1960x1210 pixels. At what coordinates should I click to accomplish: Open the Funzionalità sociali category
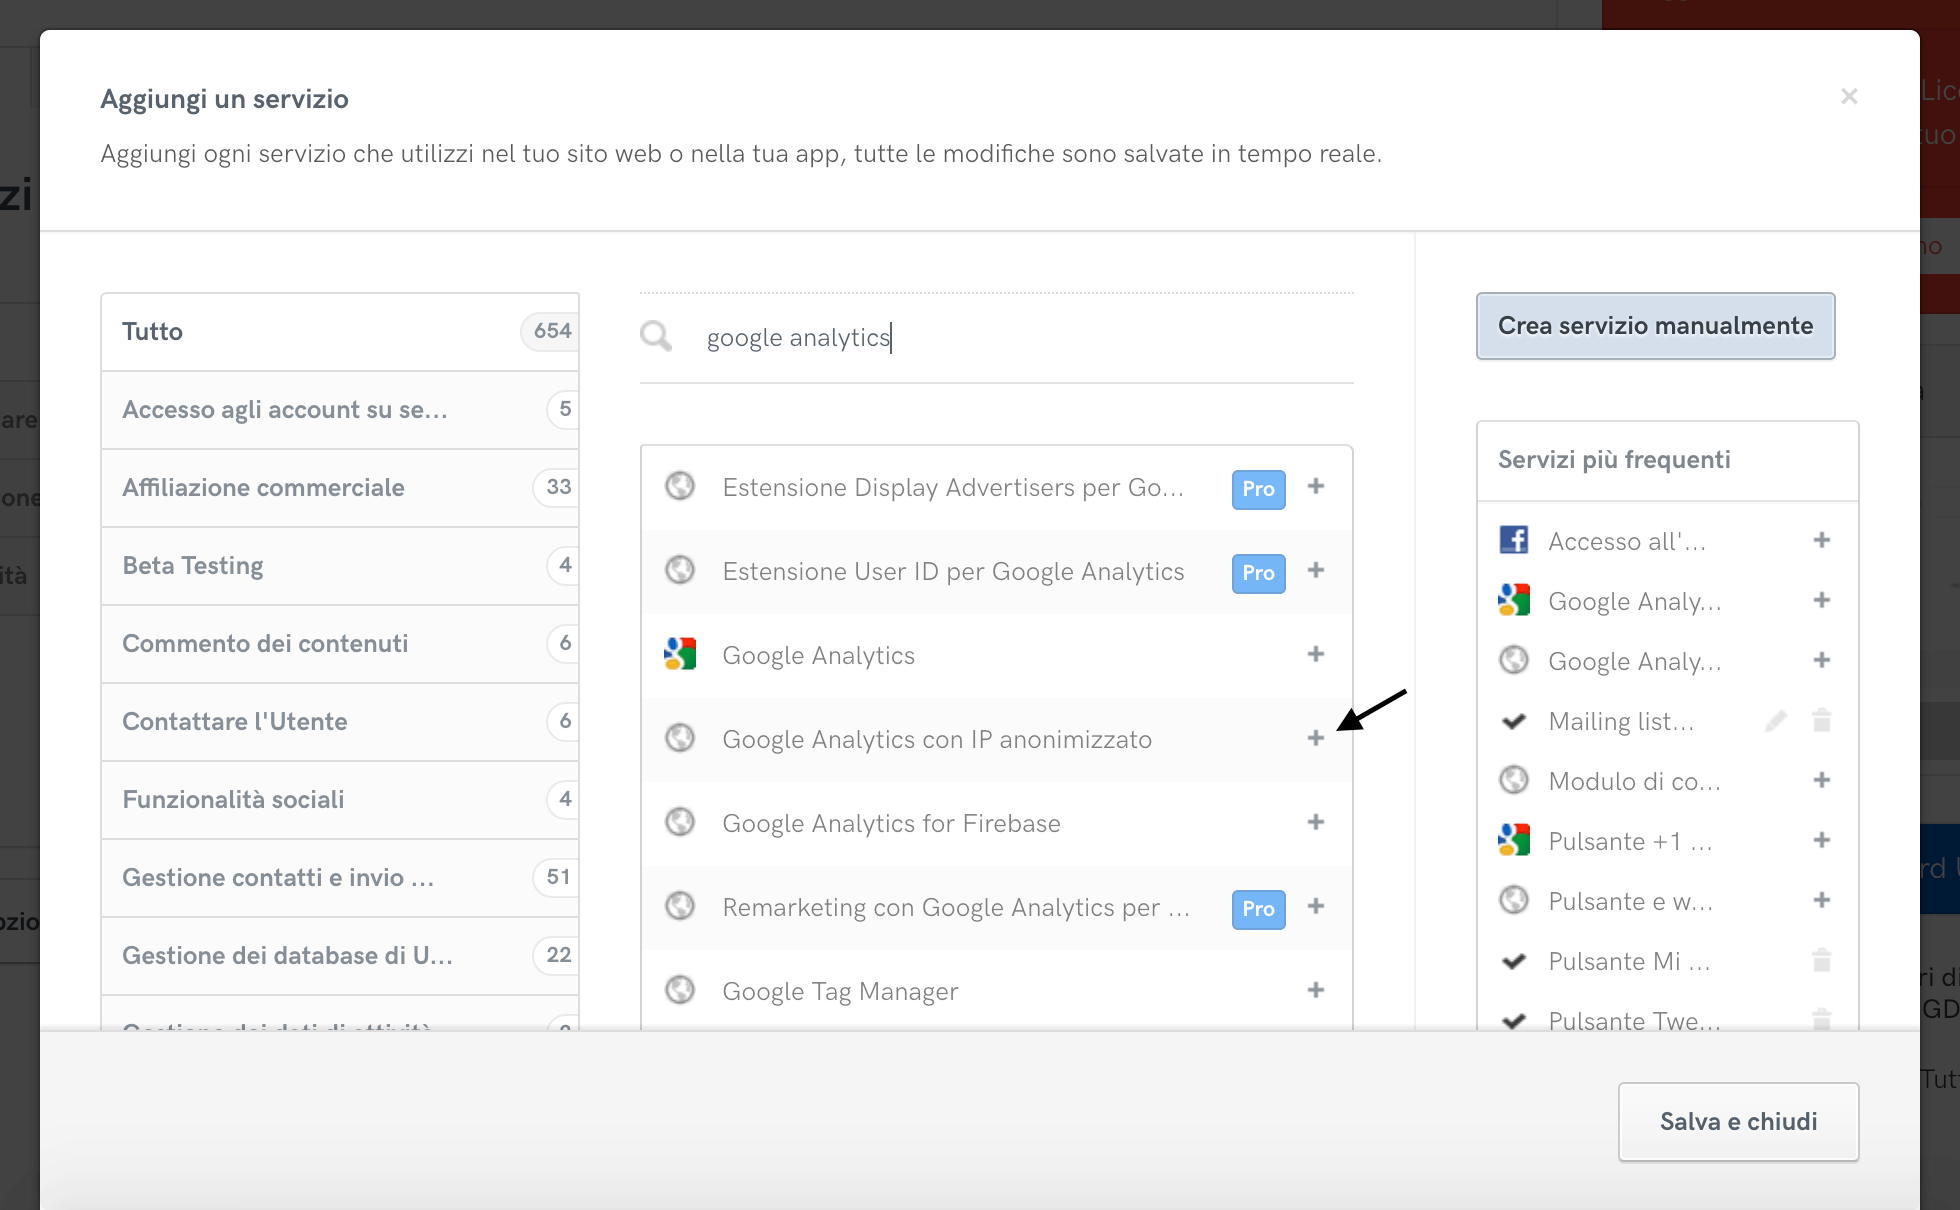(340, 799)
